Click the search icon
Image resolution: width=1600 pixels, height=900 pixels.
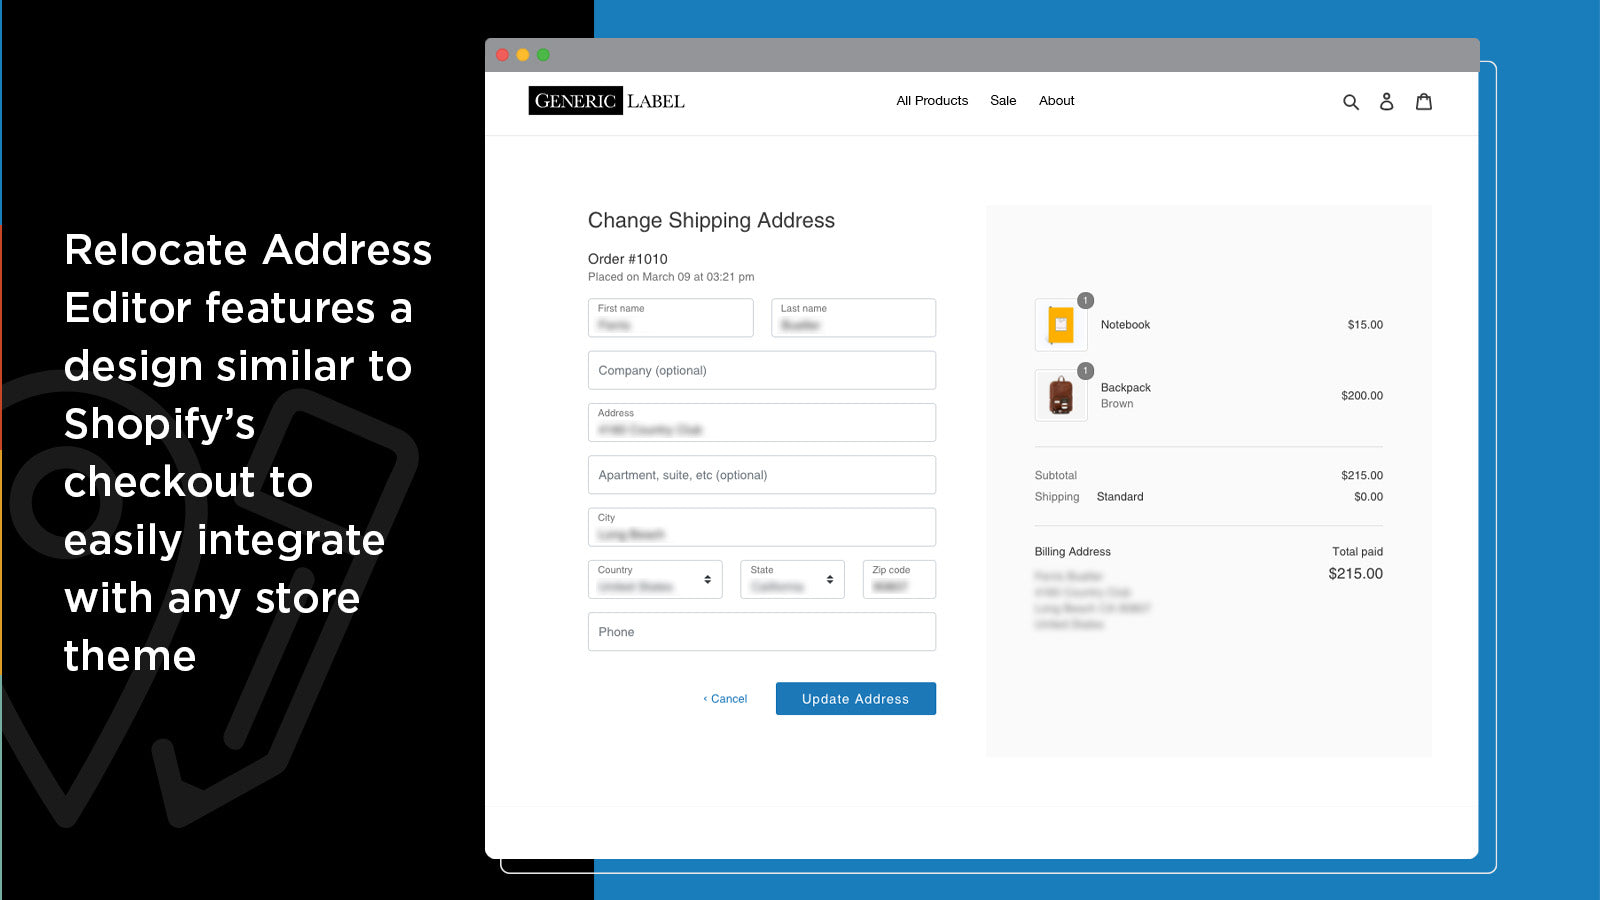click(x=1351, y=101)
